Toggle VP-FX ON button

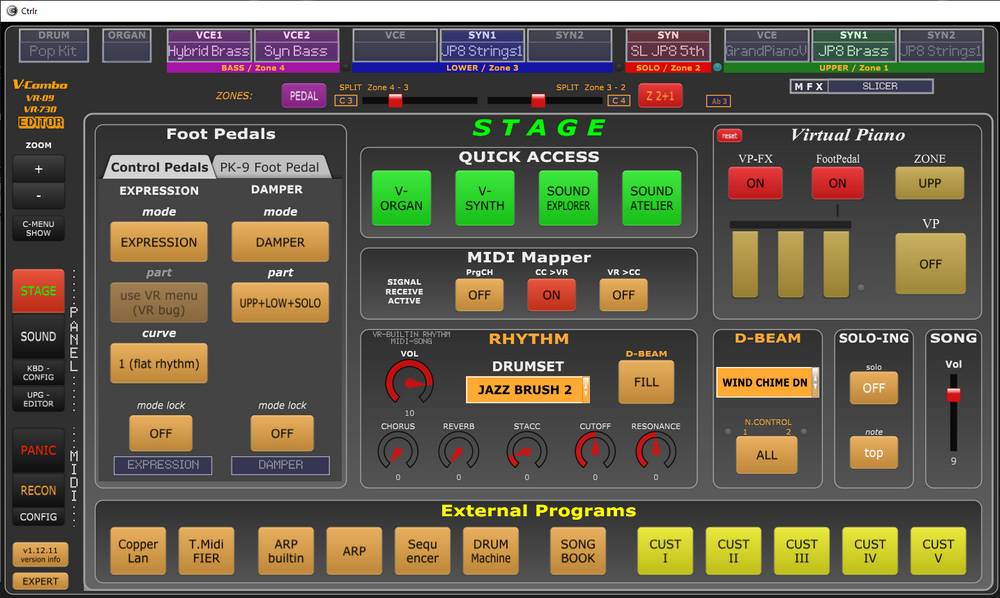(755, 183)
